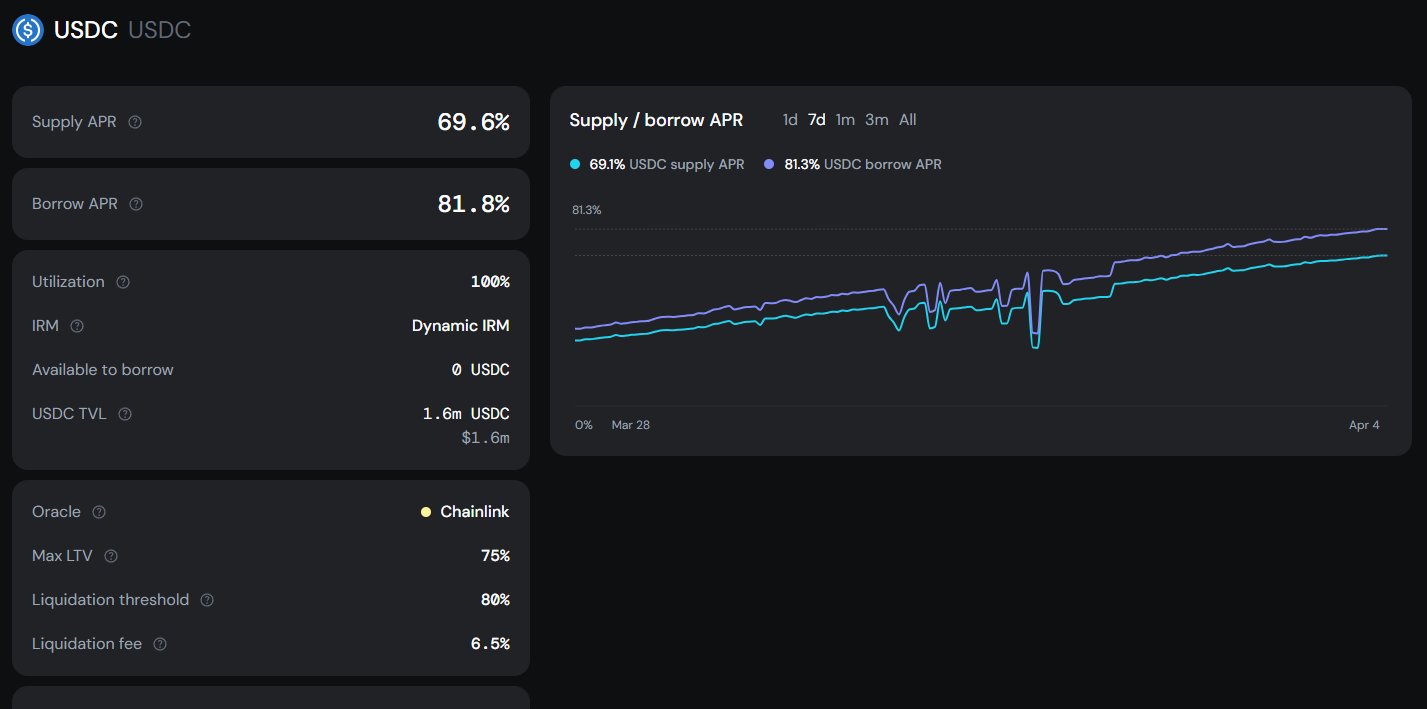This screenshot has height=709, width=1427.
Task: Click the yellow Chainlink status dot
Action: pos(426,512)
